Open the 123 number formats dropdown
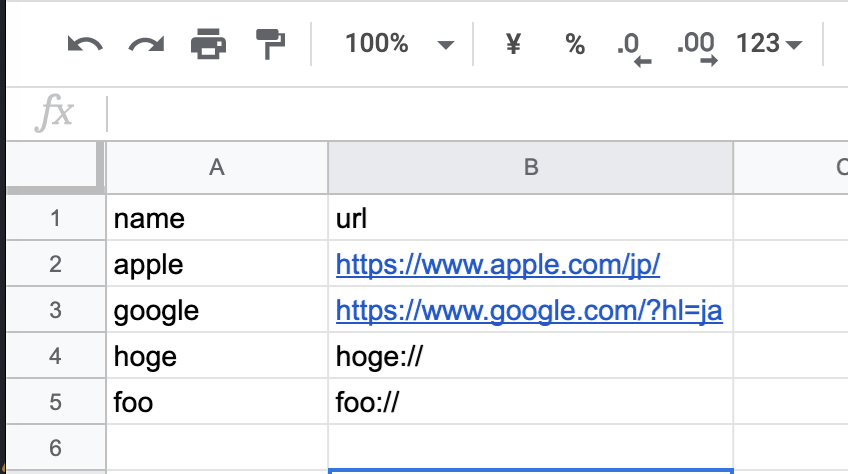Screen dimensions: 848x474 tap(768, 43)
